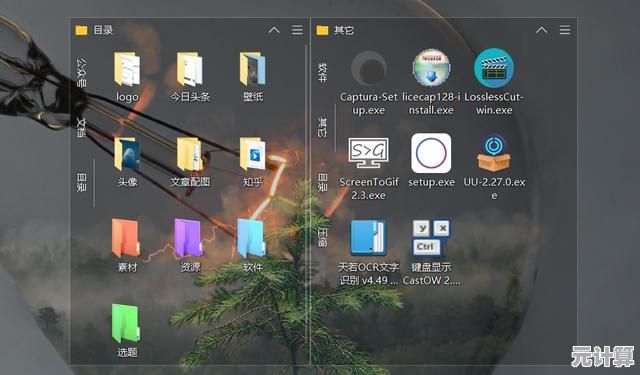Open the 目录 panel hamburger menu
This screenshot has height=375, width=640.
click(298, 30)
